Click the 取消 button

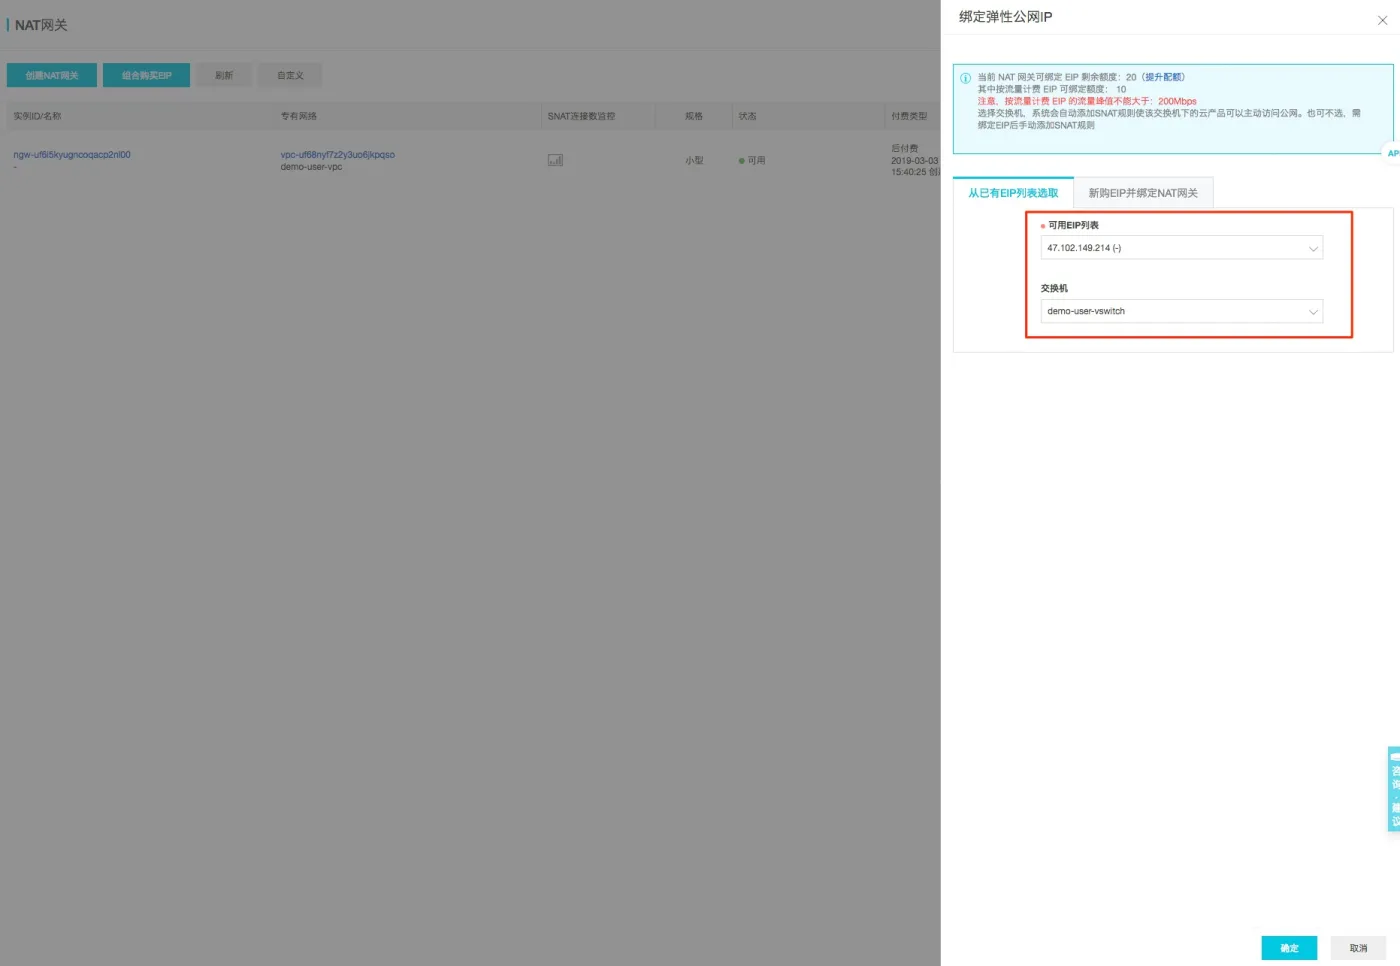pyautogui.click(x=1358, y=948)
